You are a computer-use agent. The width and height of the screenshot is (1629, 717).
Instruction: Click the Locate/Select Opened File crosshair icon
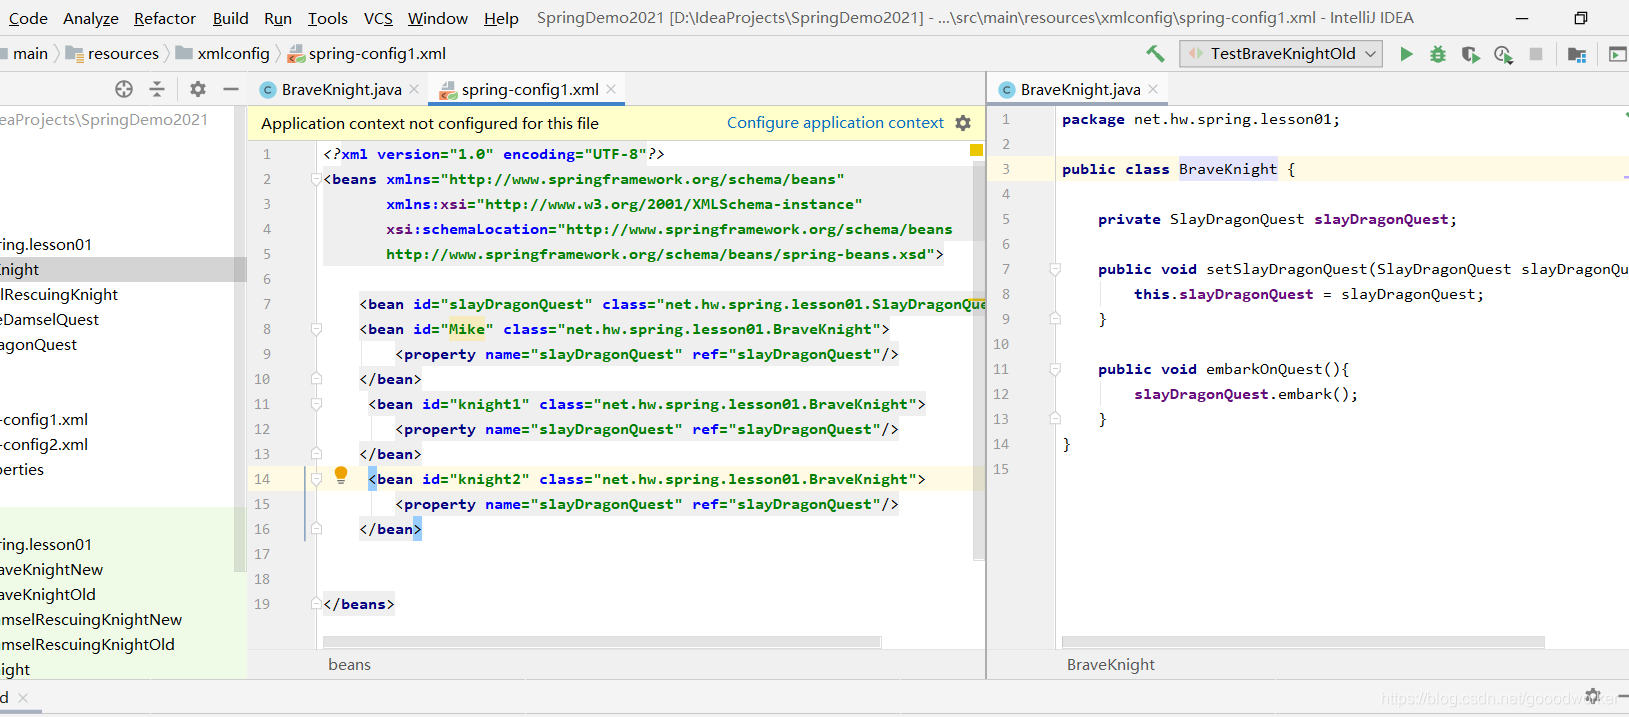coord(124,89)
